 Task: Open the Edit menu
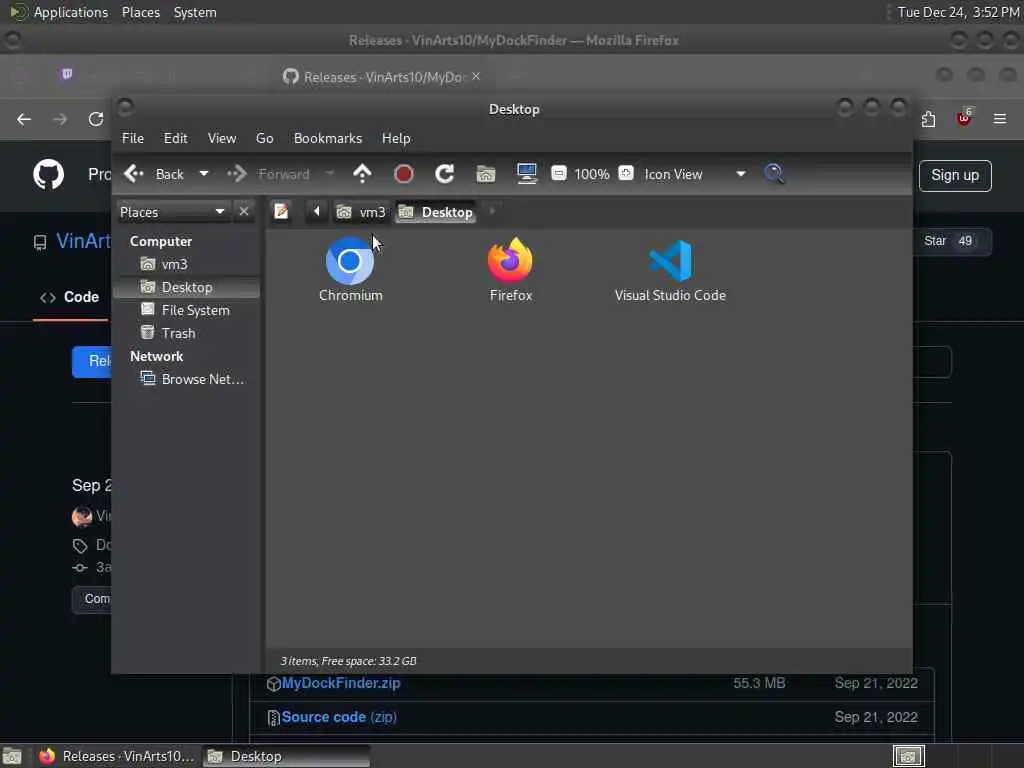(175, 138)
